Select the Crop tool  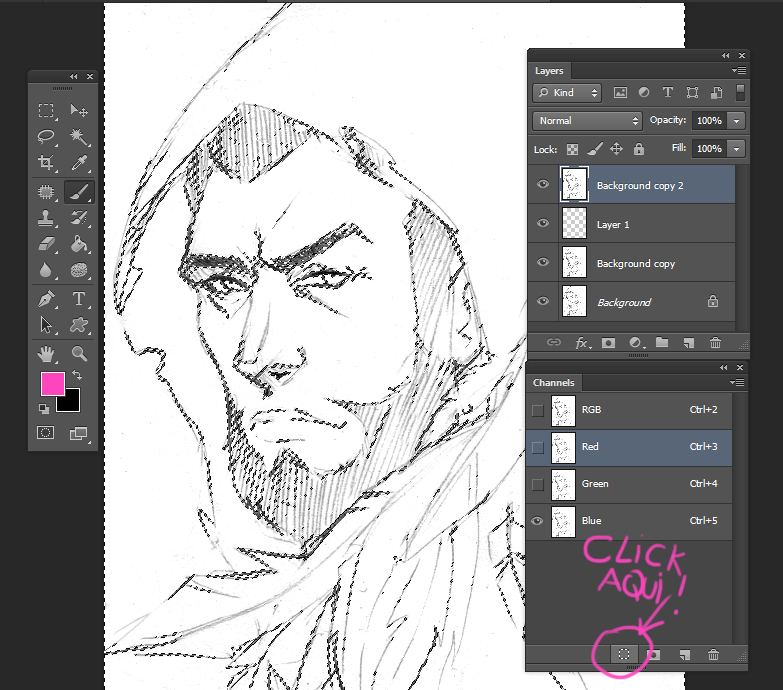pyautogui.click(x=46, y=163)
